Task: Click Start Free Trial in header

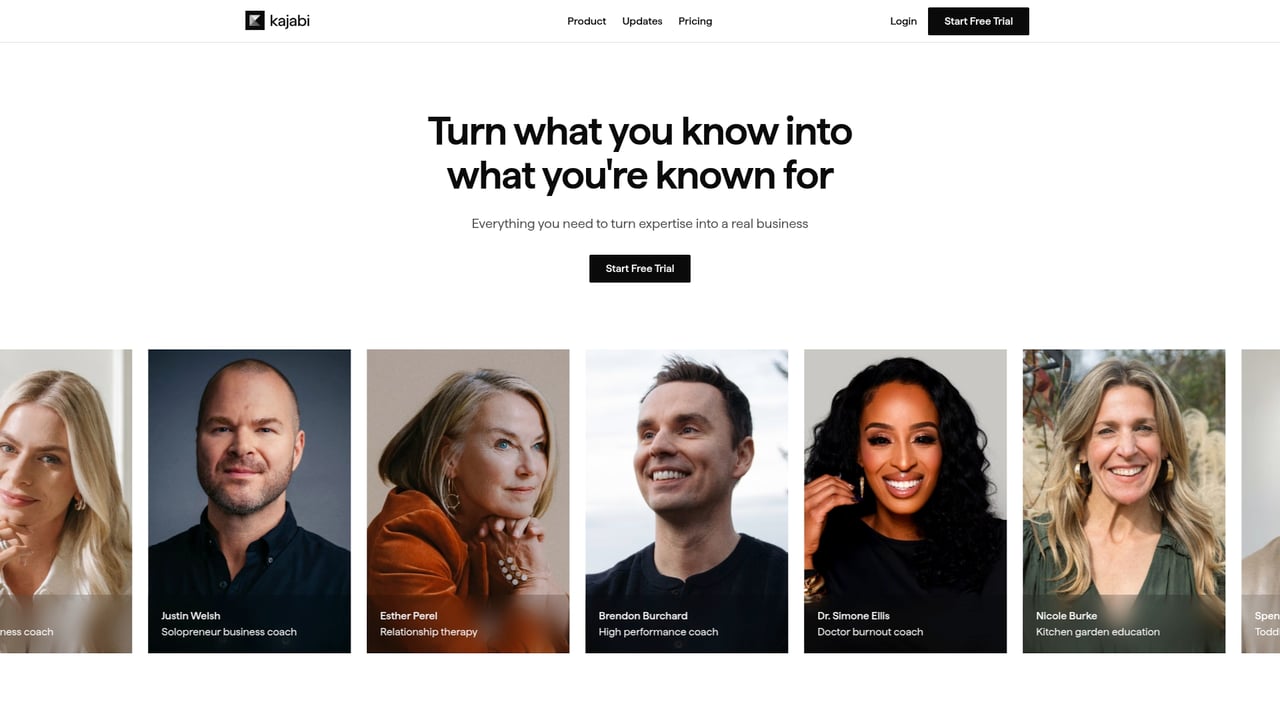Action: (x=978, y=21)
